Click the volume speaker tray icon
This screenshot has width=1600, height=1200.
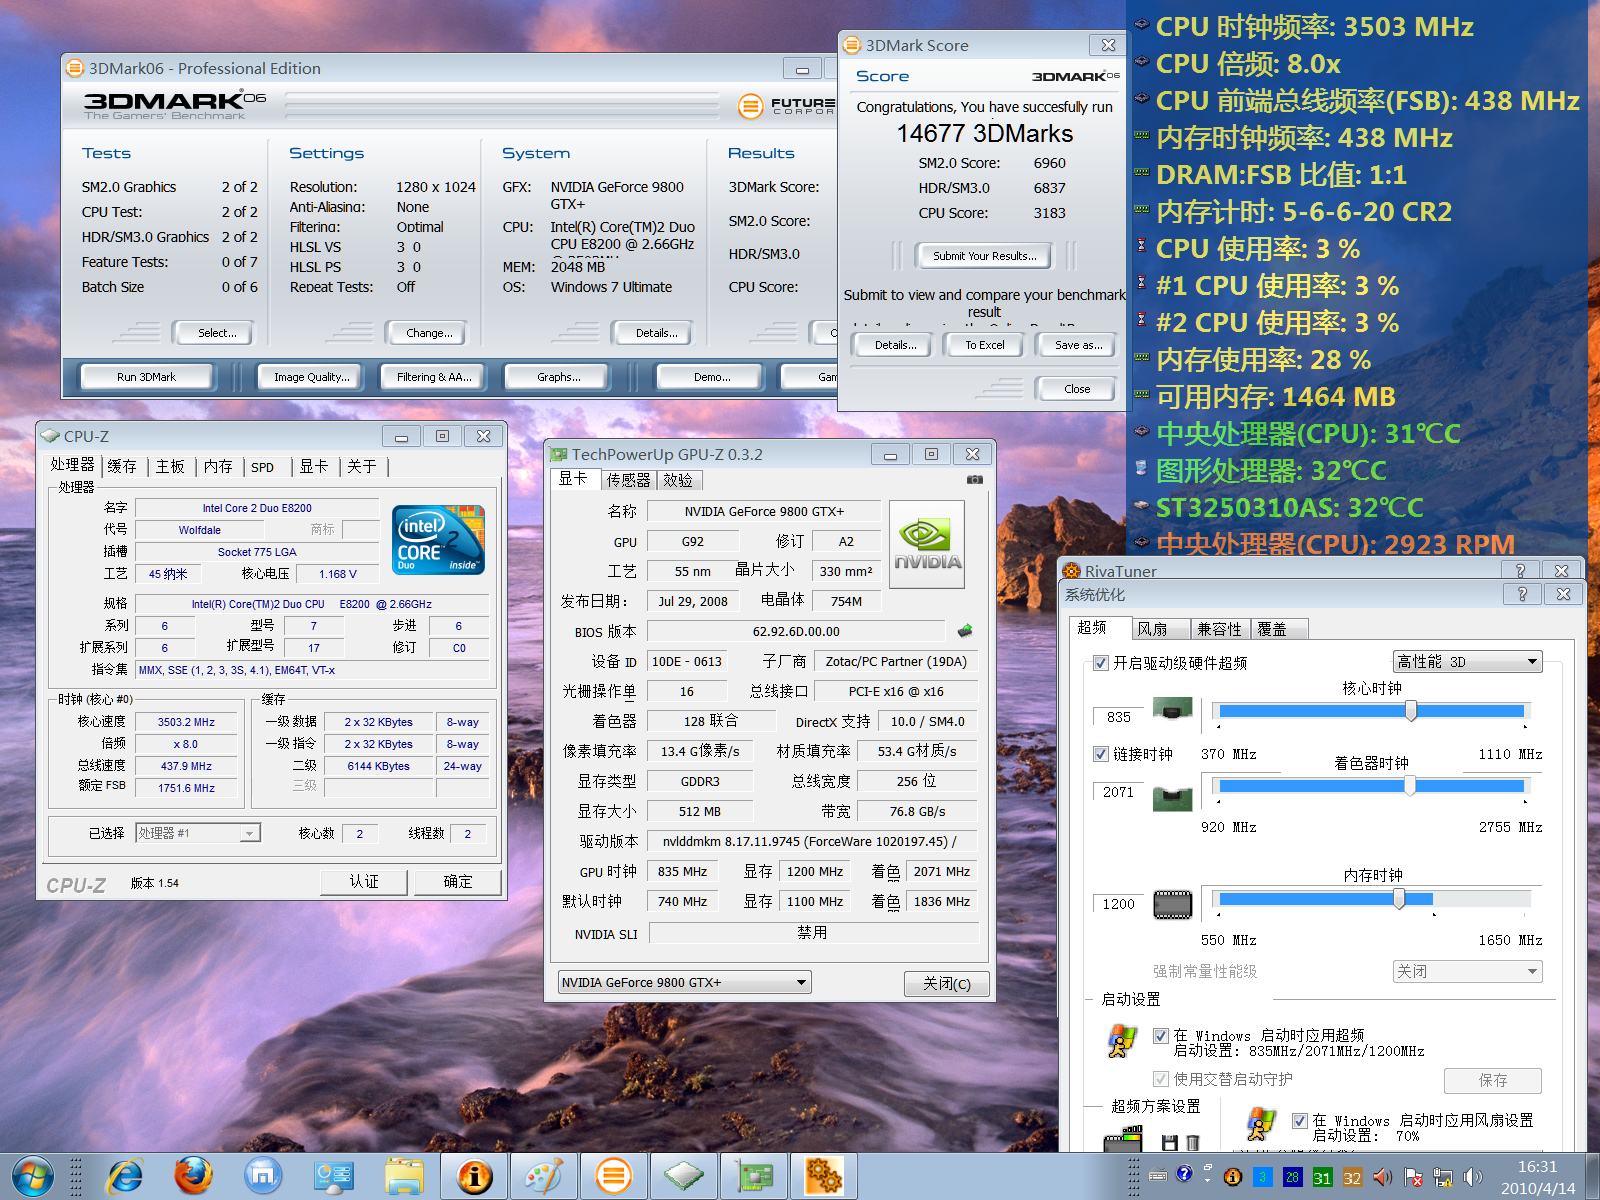coord(1472,1177)
